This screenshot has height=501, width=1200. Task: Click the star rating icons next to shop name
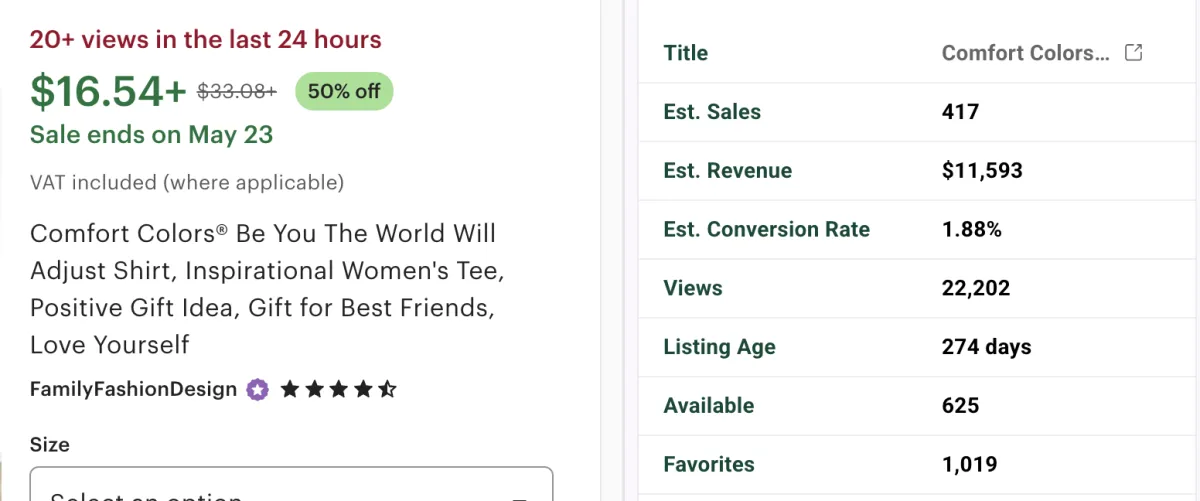pos(339,389)
